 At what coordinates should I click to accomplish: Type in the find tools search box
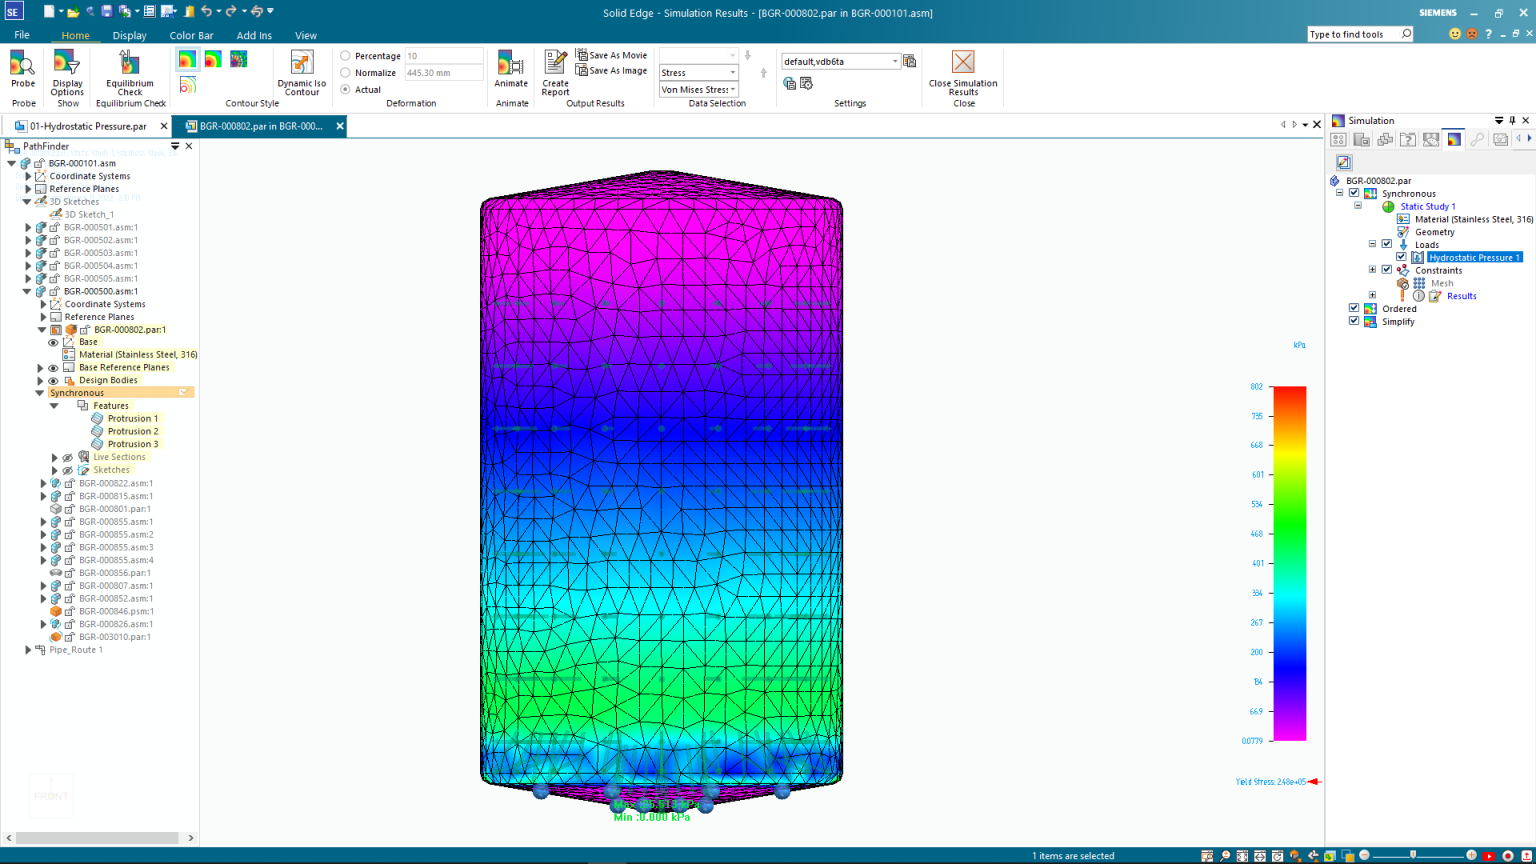pyautogui.click(x=1355, y=33)
